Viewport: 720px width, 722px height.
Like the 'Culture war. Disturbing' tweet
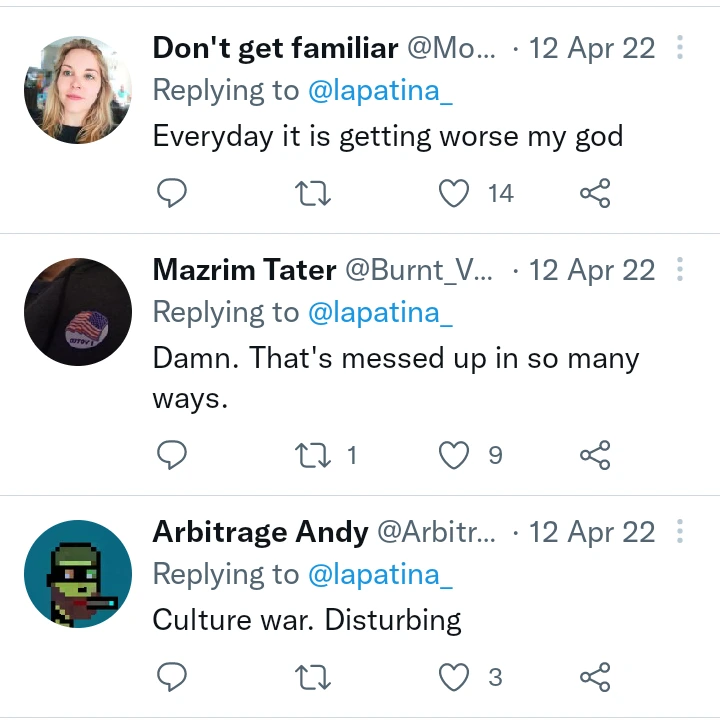click(454, 678)
